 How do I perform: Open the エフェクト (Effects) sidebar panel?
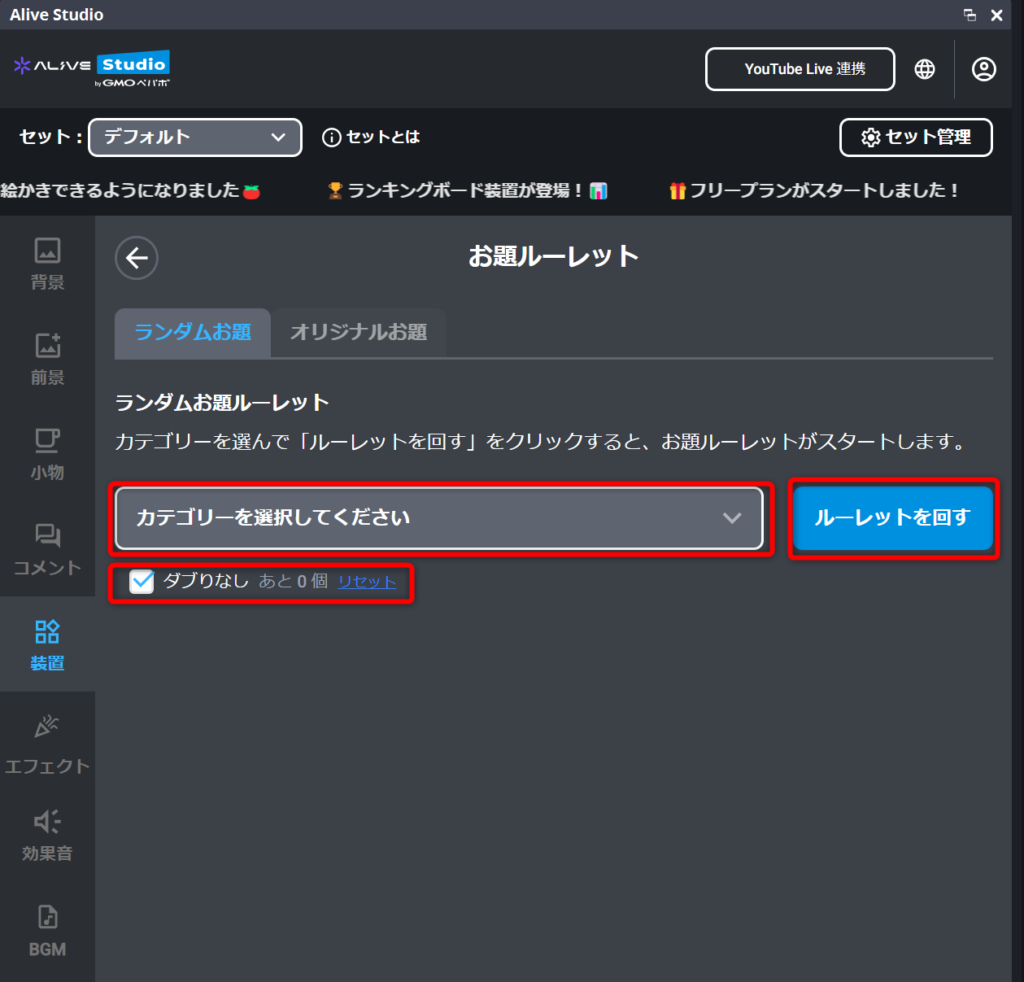click(x=47, y=742)
